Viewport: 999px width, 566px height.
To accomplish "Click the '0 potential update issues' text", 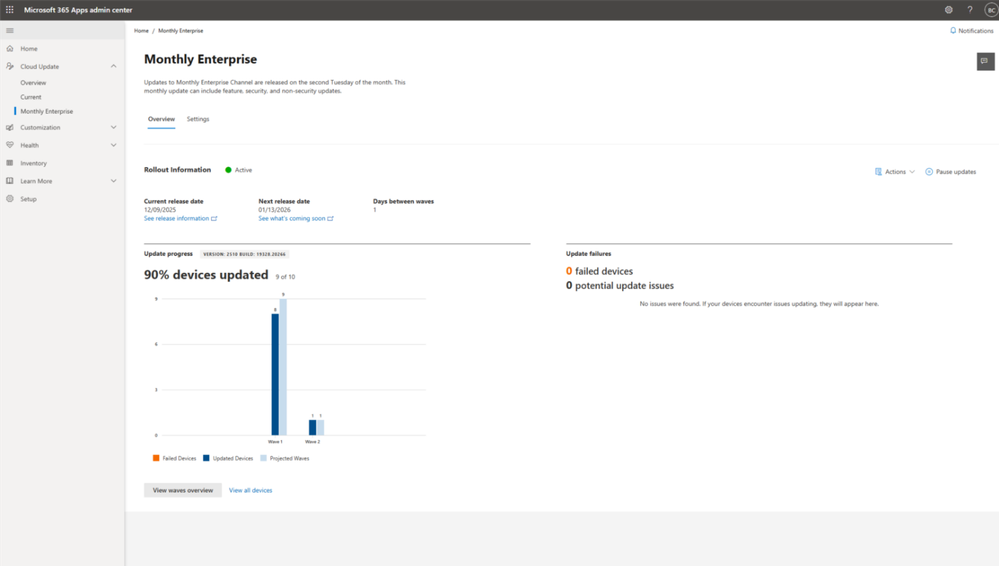I will tap(620, 286).
